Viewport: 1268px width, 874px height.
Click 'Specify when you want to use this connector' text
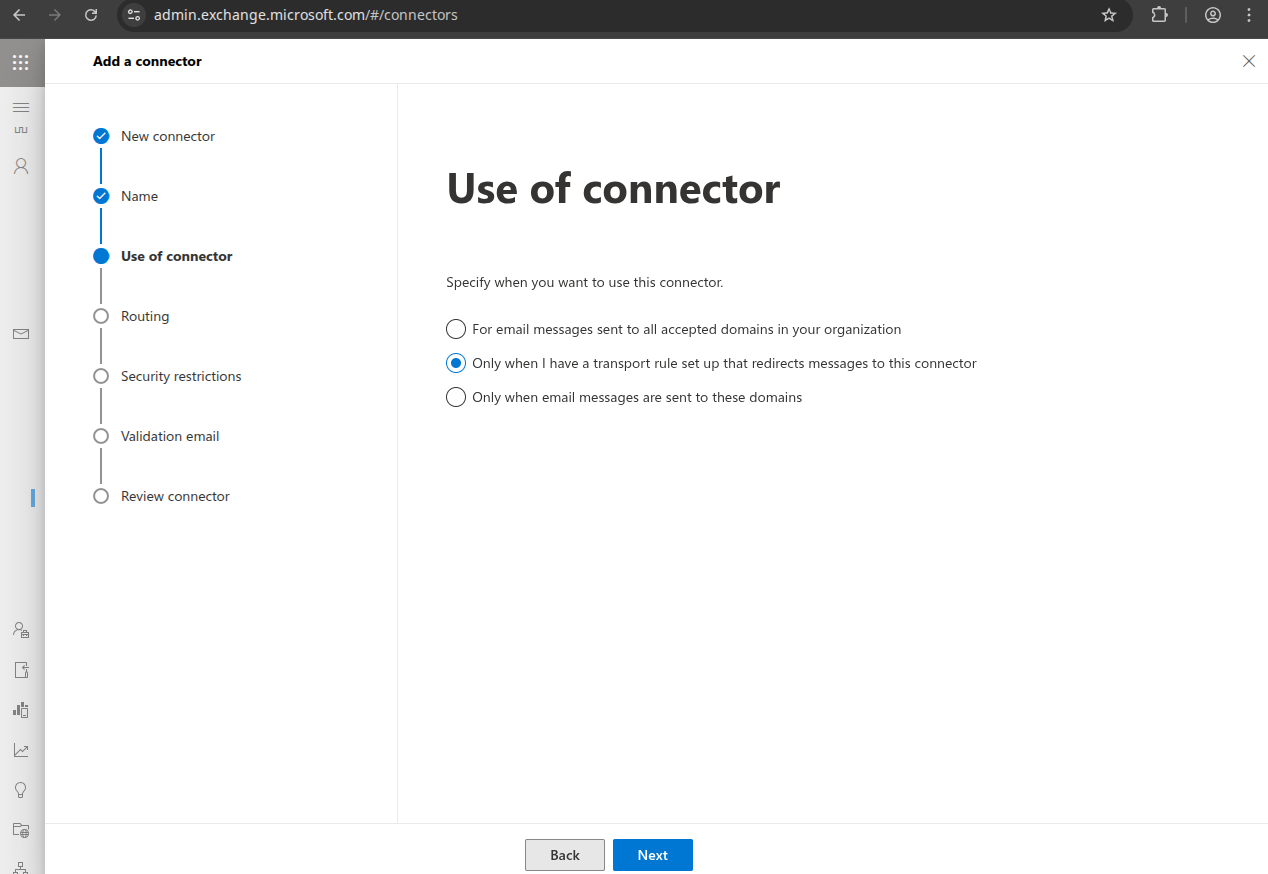pos(584,282)
